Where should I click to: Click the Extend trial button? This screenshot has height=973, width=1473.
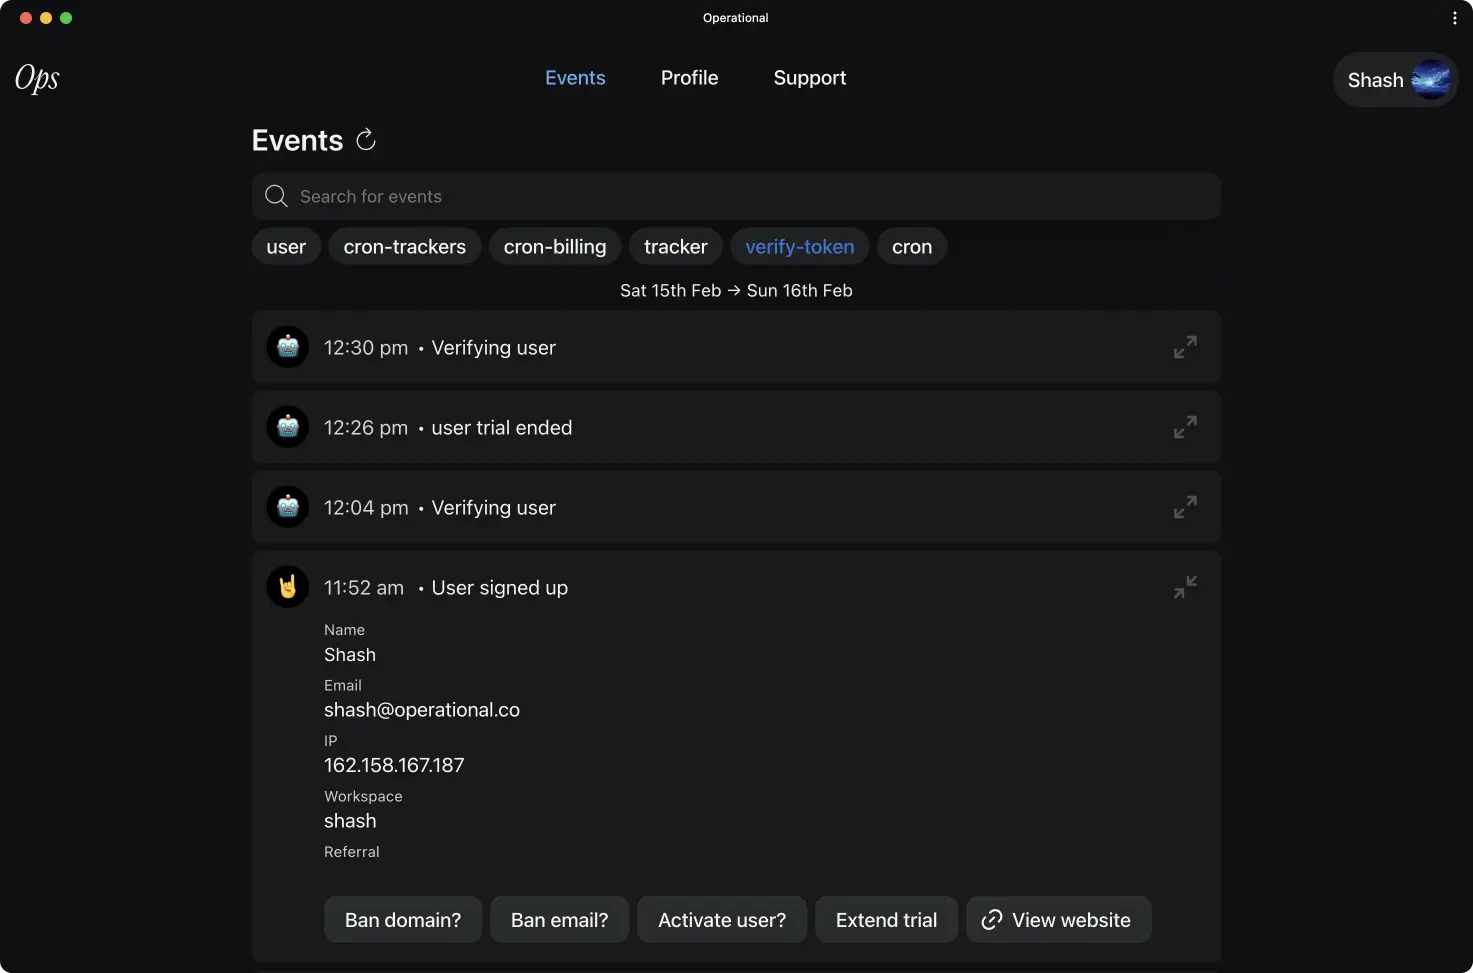tap(886, 919)
